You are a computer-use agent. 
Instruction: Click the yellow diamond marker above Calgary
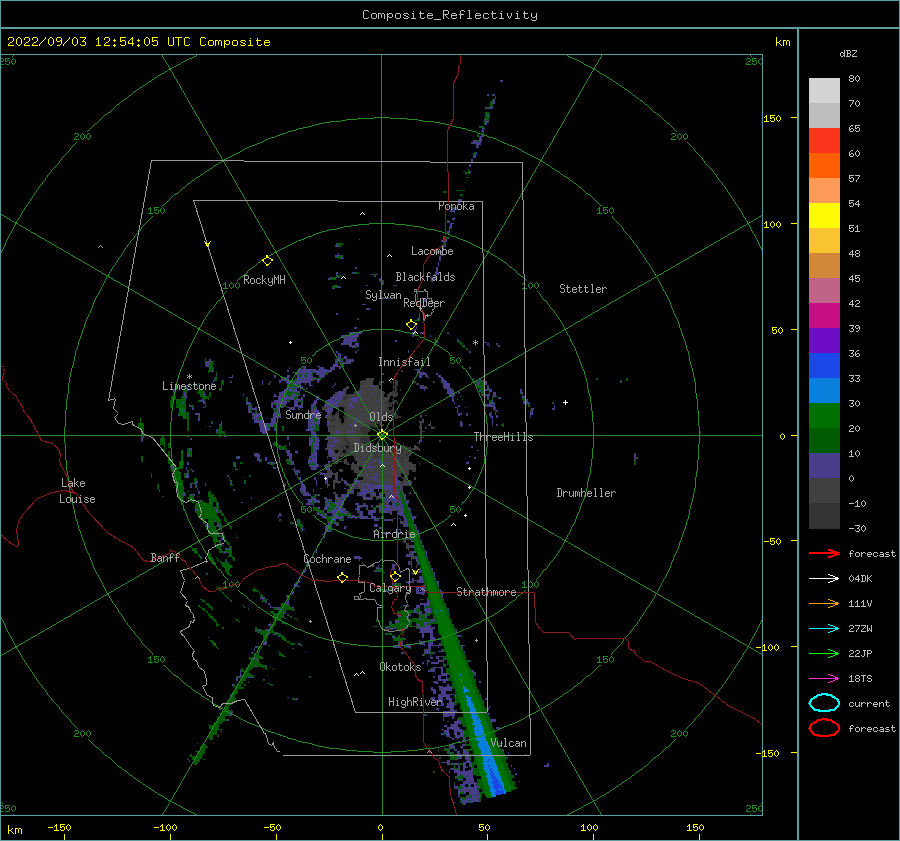tap(395, 576)
